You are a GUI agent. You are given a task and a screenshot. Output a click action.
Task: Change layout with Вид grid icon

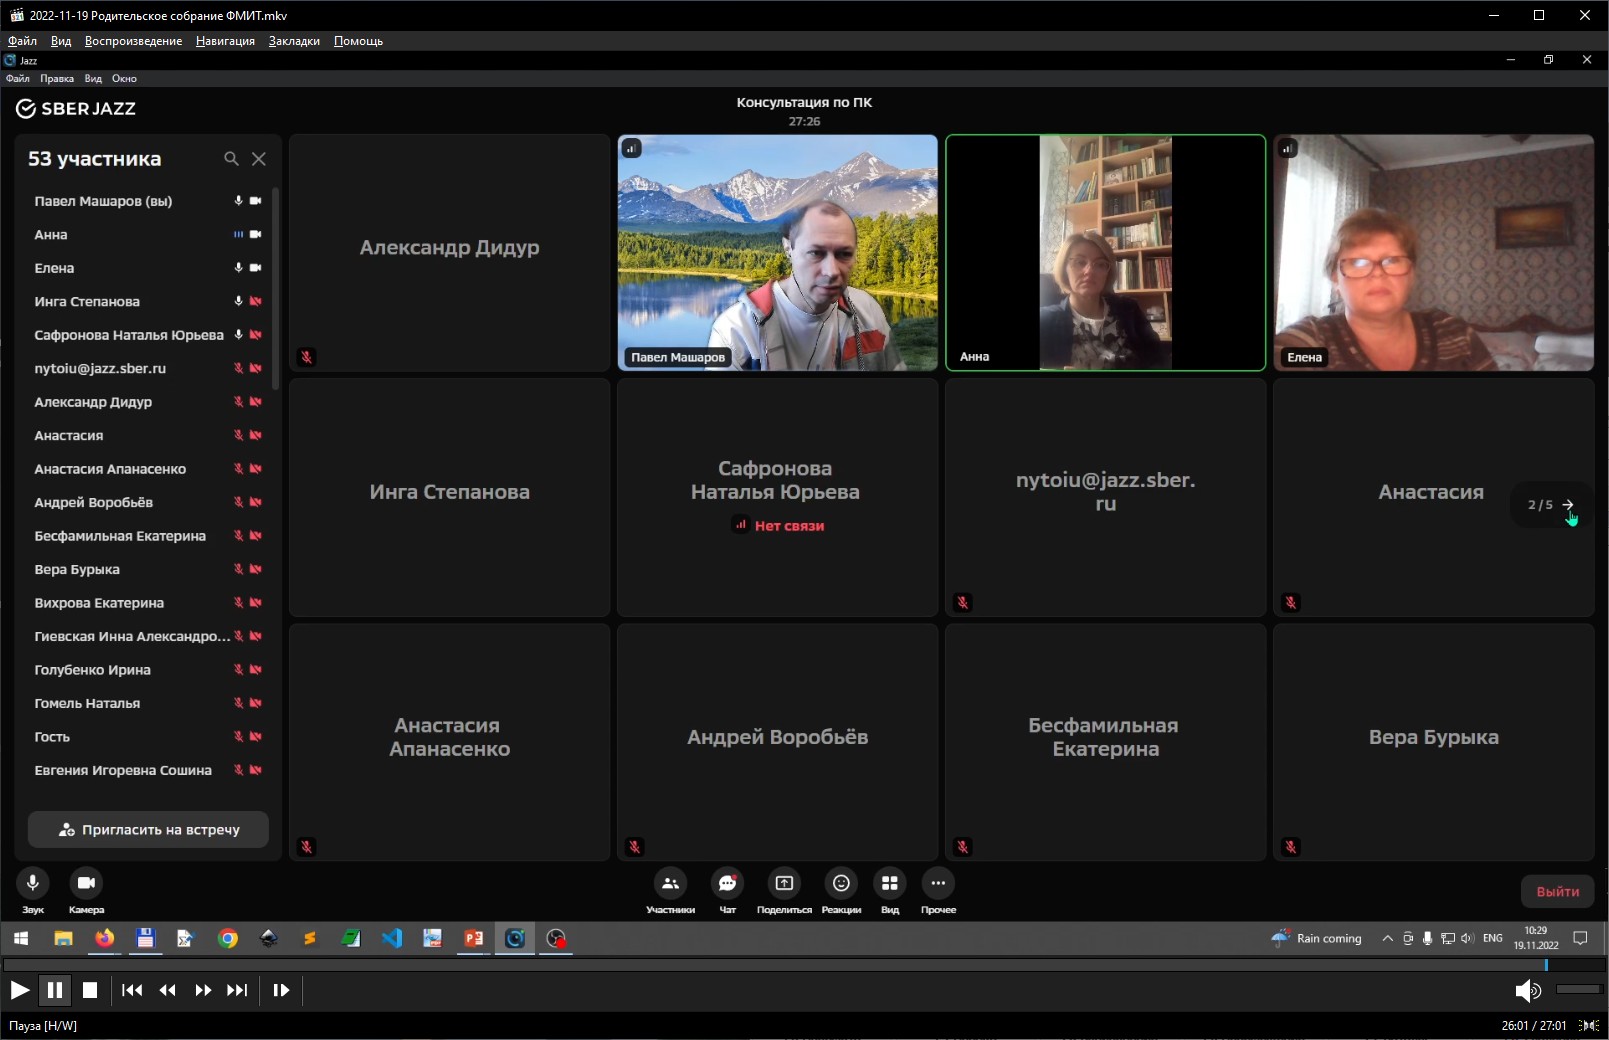coord(889,883)
